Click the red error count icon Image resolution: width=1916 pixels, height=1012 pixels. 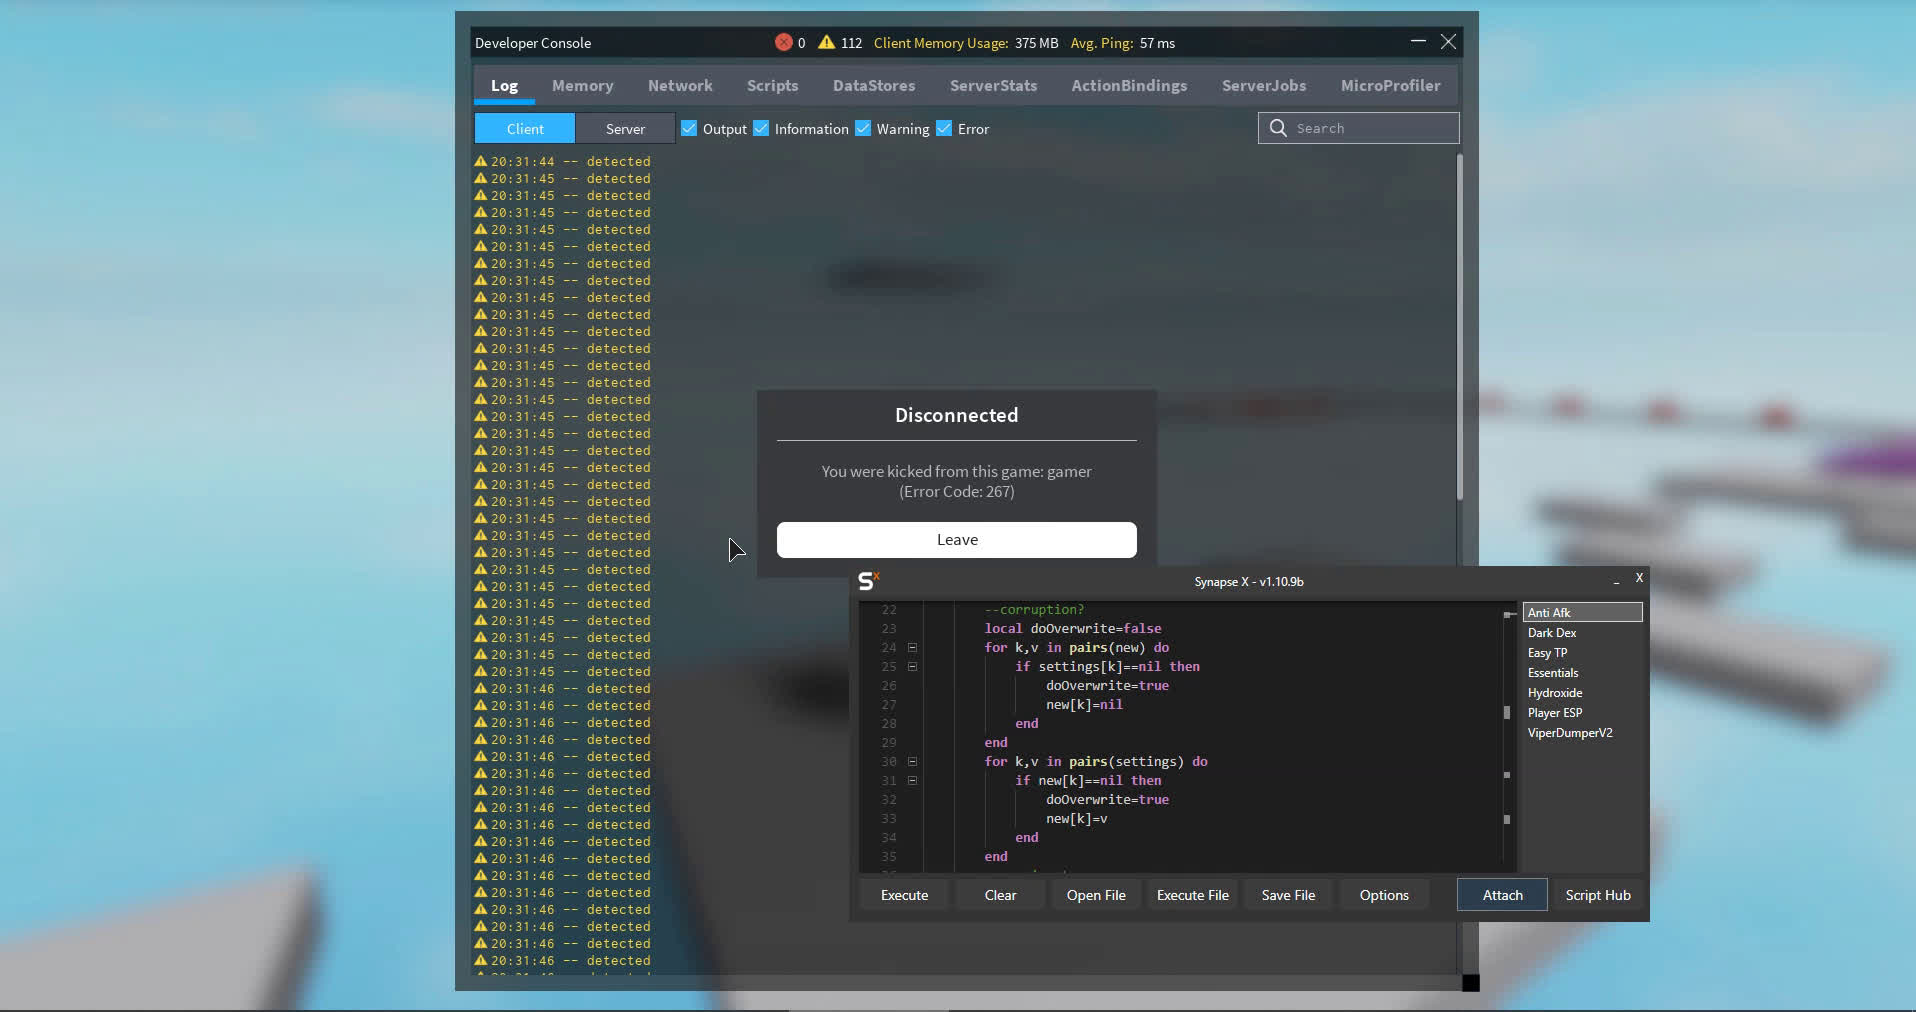[x=784, y=42]
